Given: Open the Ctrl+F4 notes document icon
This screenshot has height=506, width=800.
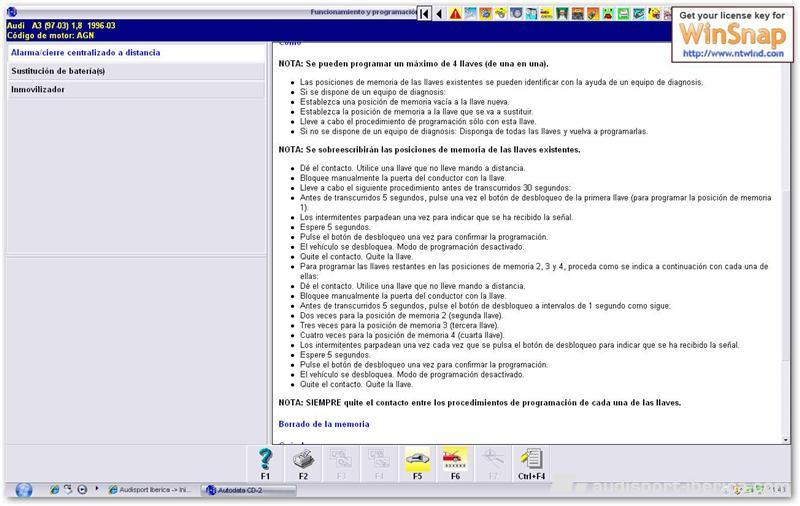Looking at the screenshot, I should pyautogui.click(x=531, y=463).
